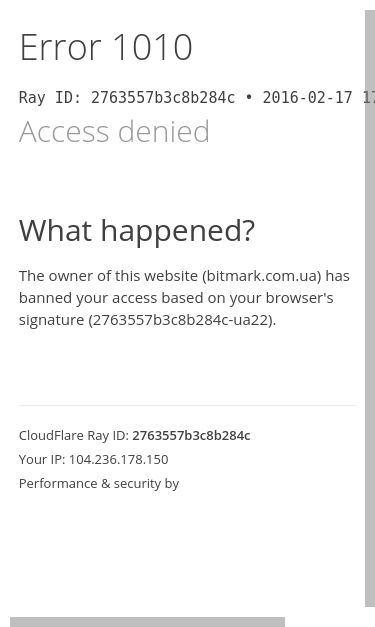The width and height of the screenshot is (375, 627).
Task: Click the 104.236.178.150 IP address
Action: [x=119, y=459]
